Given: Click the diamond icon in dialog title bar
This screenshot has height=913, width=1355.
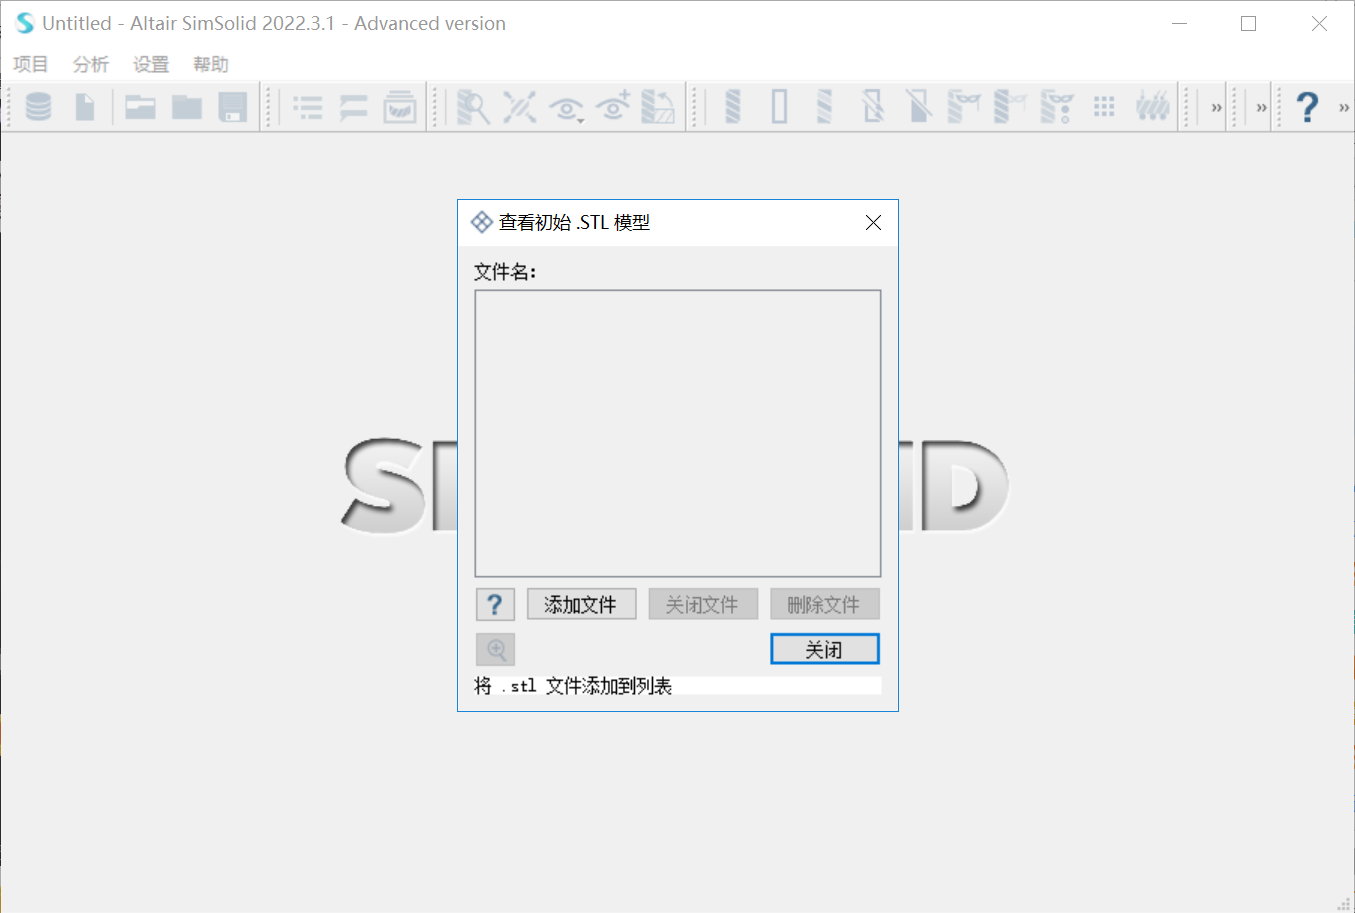Looking at the screenshot, I should tap(481, 222).
